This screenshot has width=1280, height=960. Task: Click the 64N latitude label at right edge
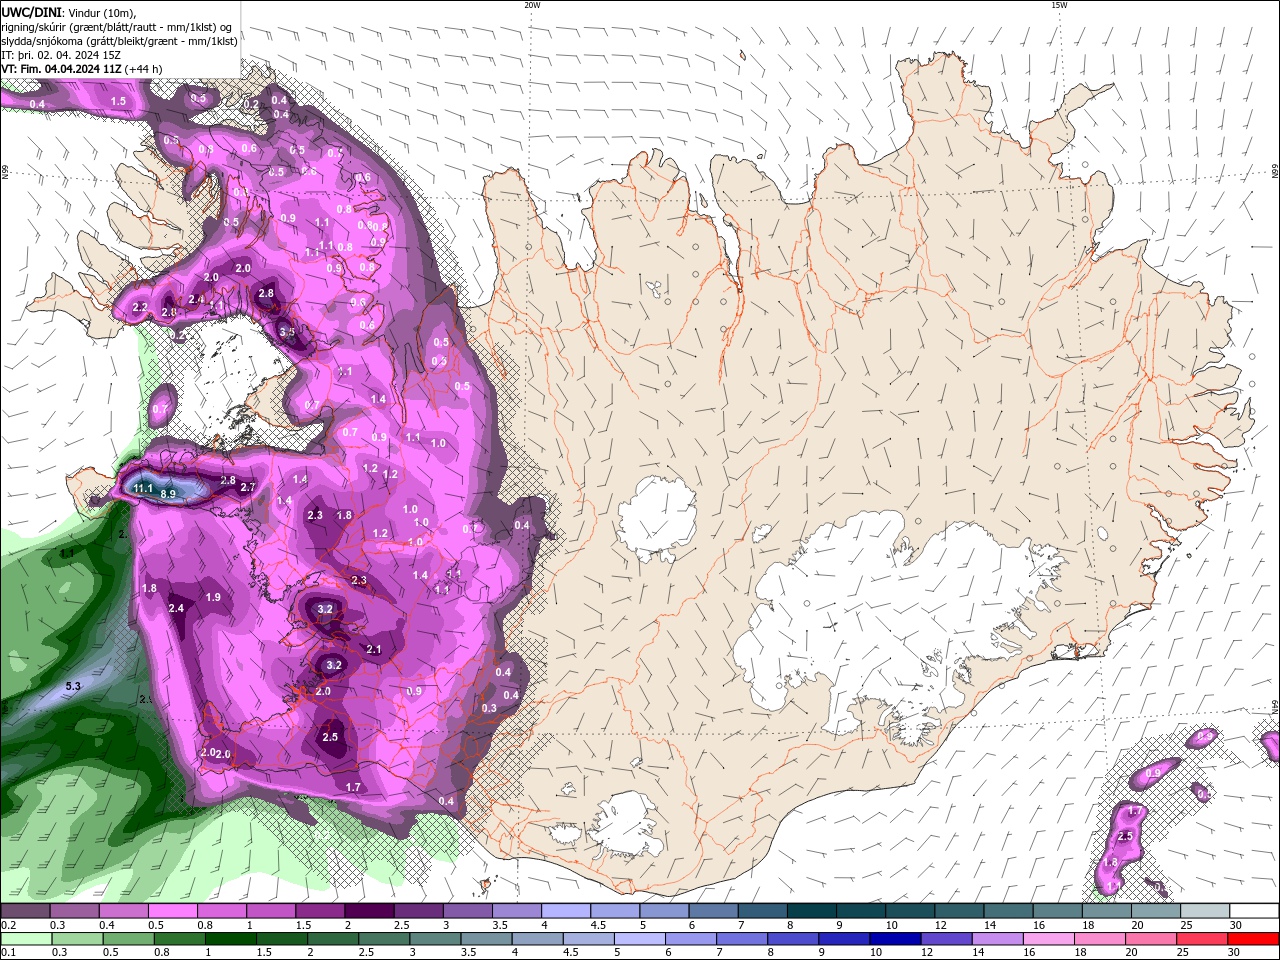pyautogui.click(x=1275, y=708)
